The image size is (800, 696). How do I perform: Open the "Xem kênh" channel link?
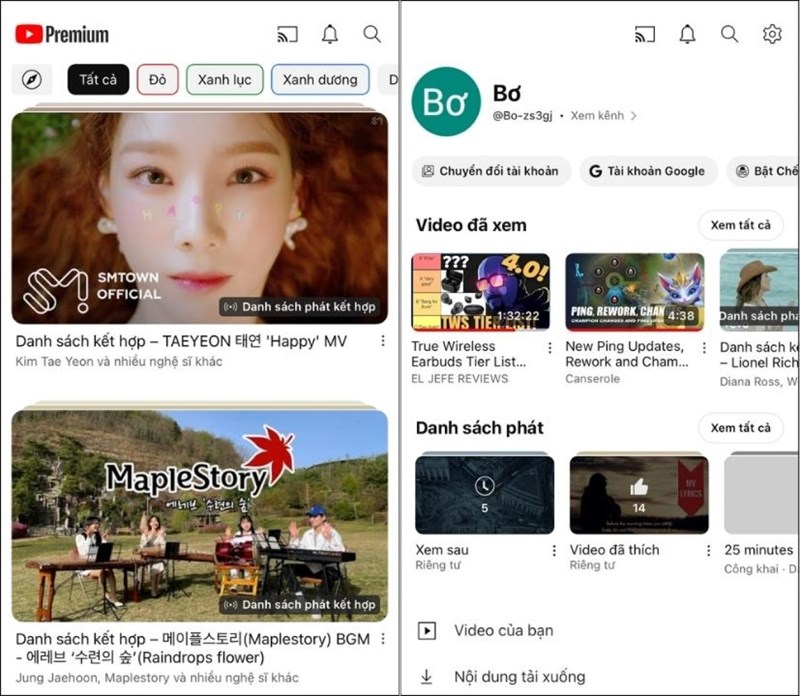597,116
